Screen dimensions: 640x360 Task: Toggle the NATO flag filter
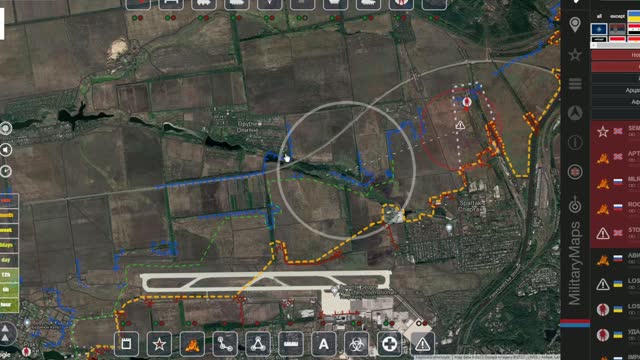599,29
